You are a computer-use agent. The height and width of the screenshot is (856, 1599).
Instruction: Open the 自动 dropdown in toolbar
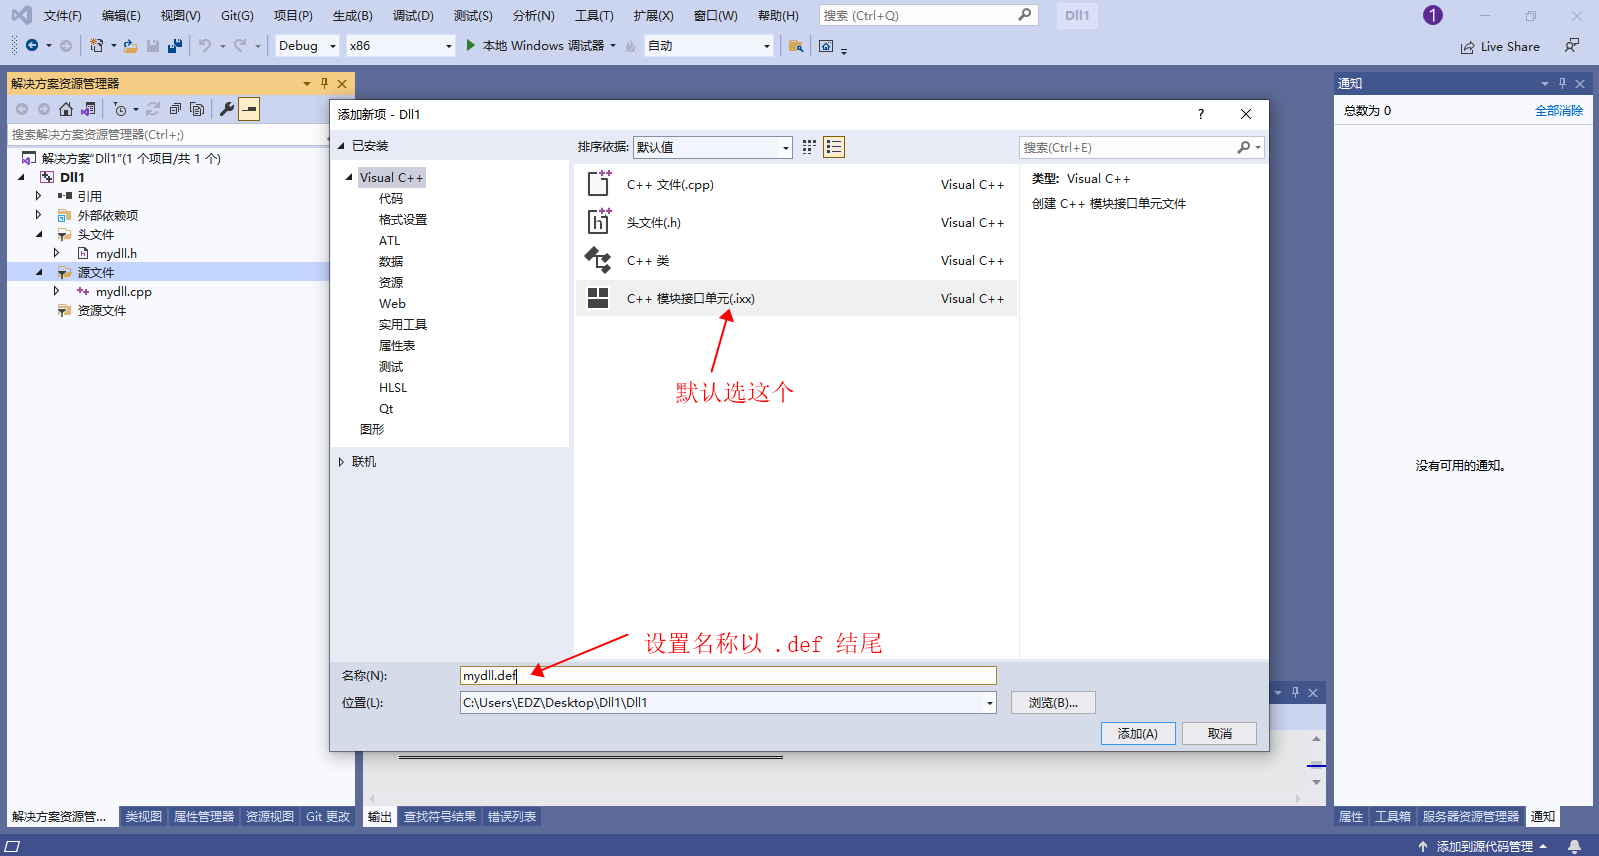pyautogui.click(x=709, y=45)
